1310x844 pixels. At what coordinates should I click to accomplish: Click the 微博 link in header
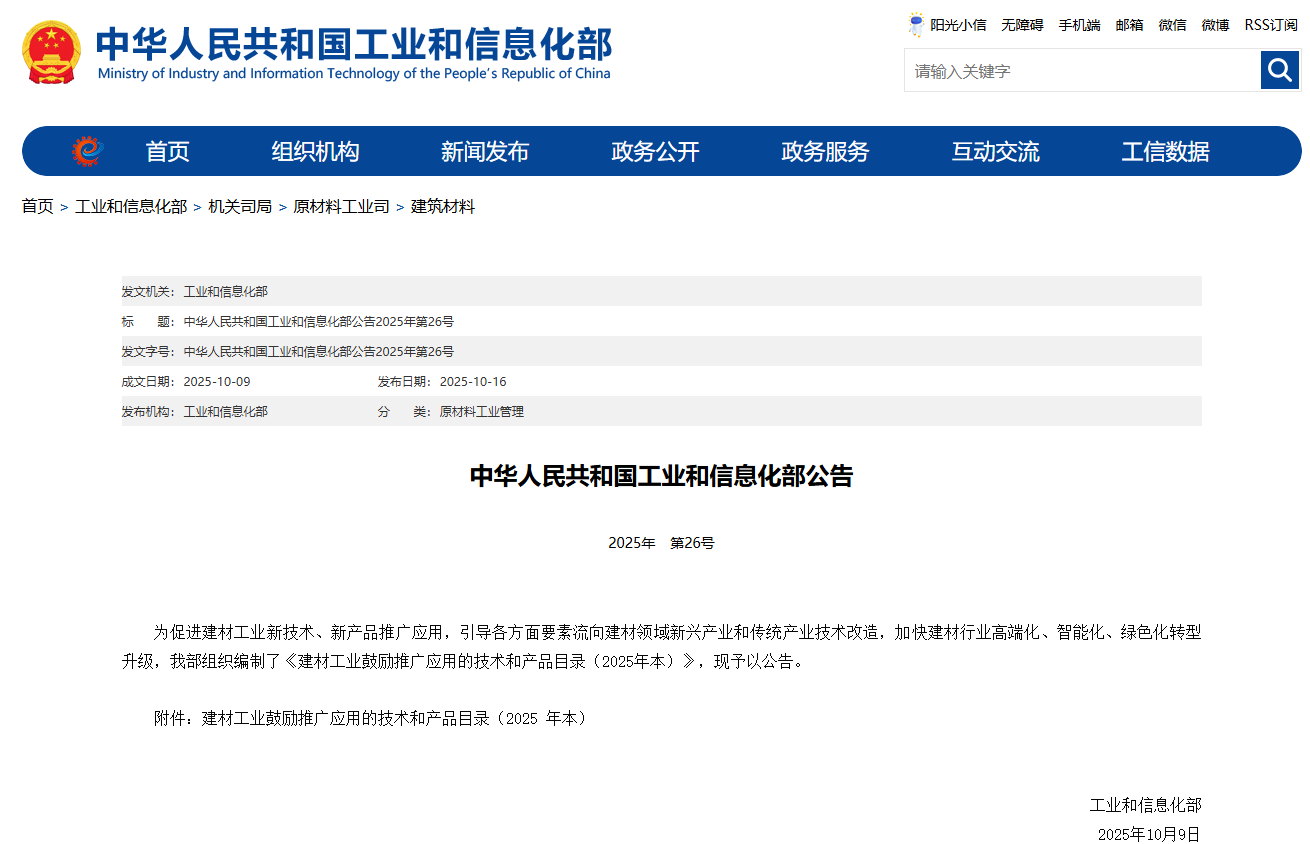point(1215,25)
